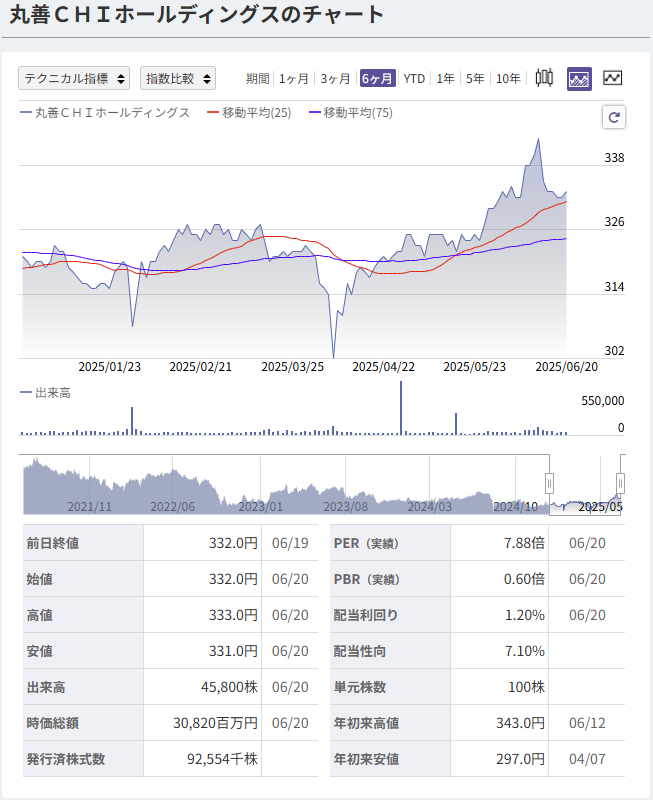The height and width of the screenshot is (800, 653).
Task: Toggle the 移動平均(75) legend series
Action: tap(351, 113)
